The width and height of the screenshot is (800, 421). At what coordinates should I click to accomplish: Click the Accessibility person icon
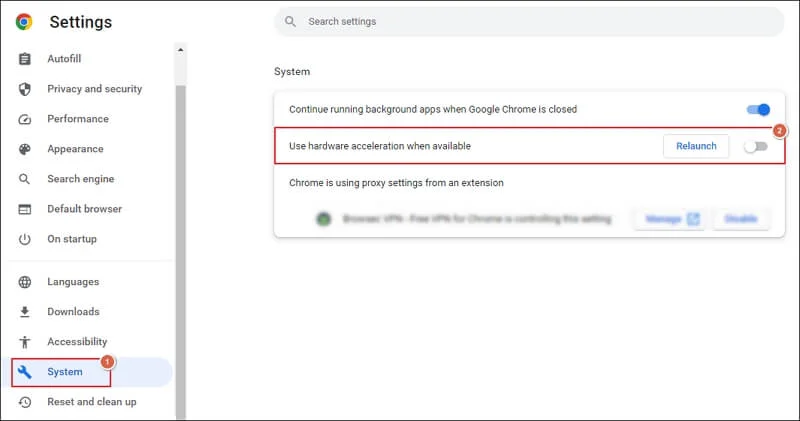24,342
